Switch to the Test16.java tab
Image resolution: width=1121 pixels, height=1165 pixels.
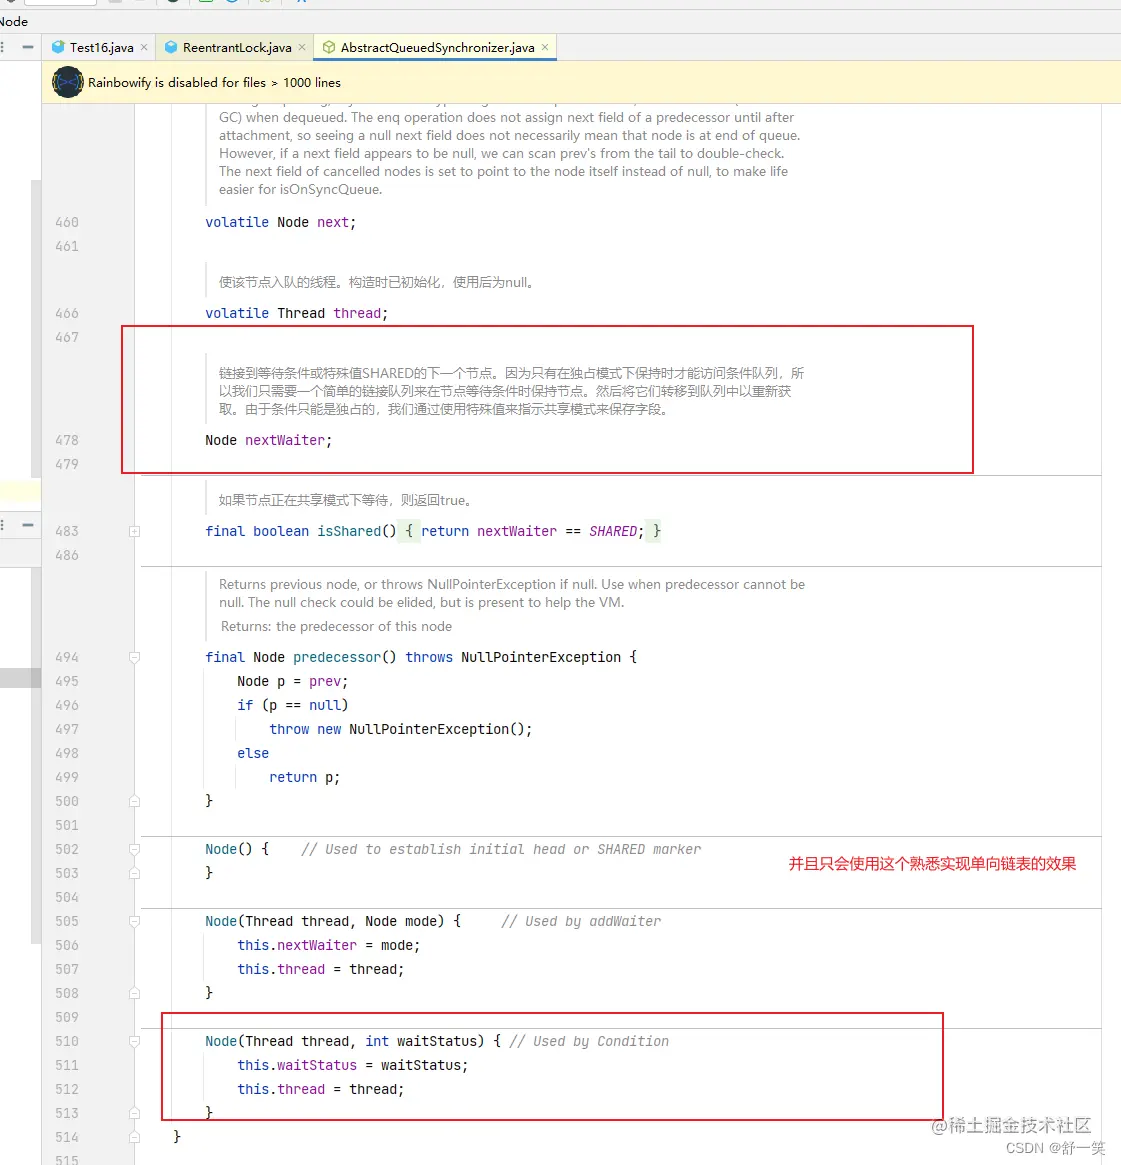pos(101,48)
